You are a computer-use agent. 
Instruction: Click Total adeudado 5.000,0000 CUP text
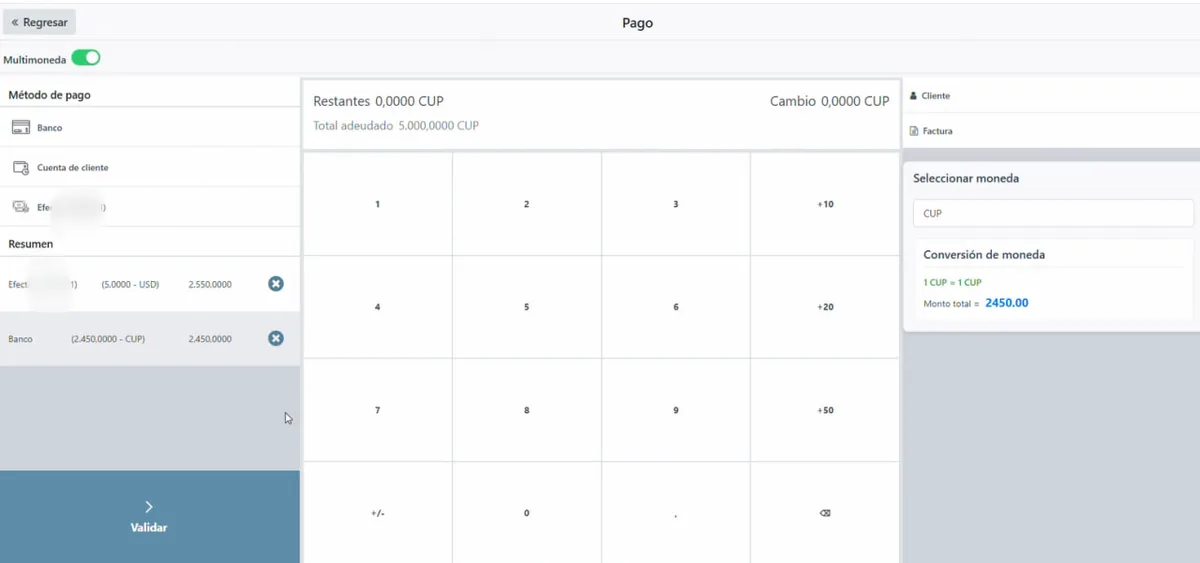tap(396, 126)
